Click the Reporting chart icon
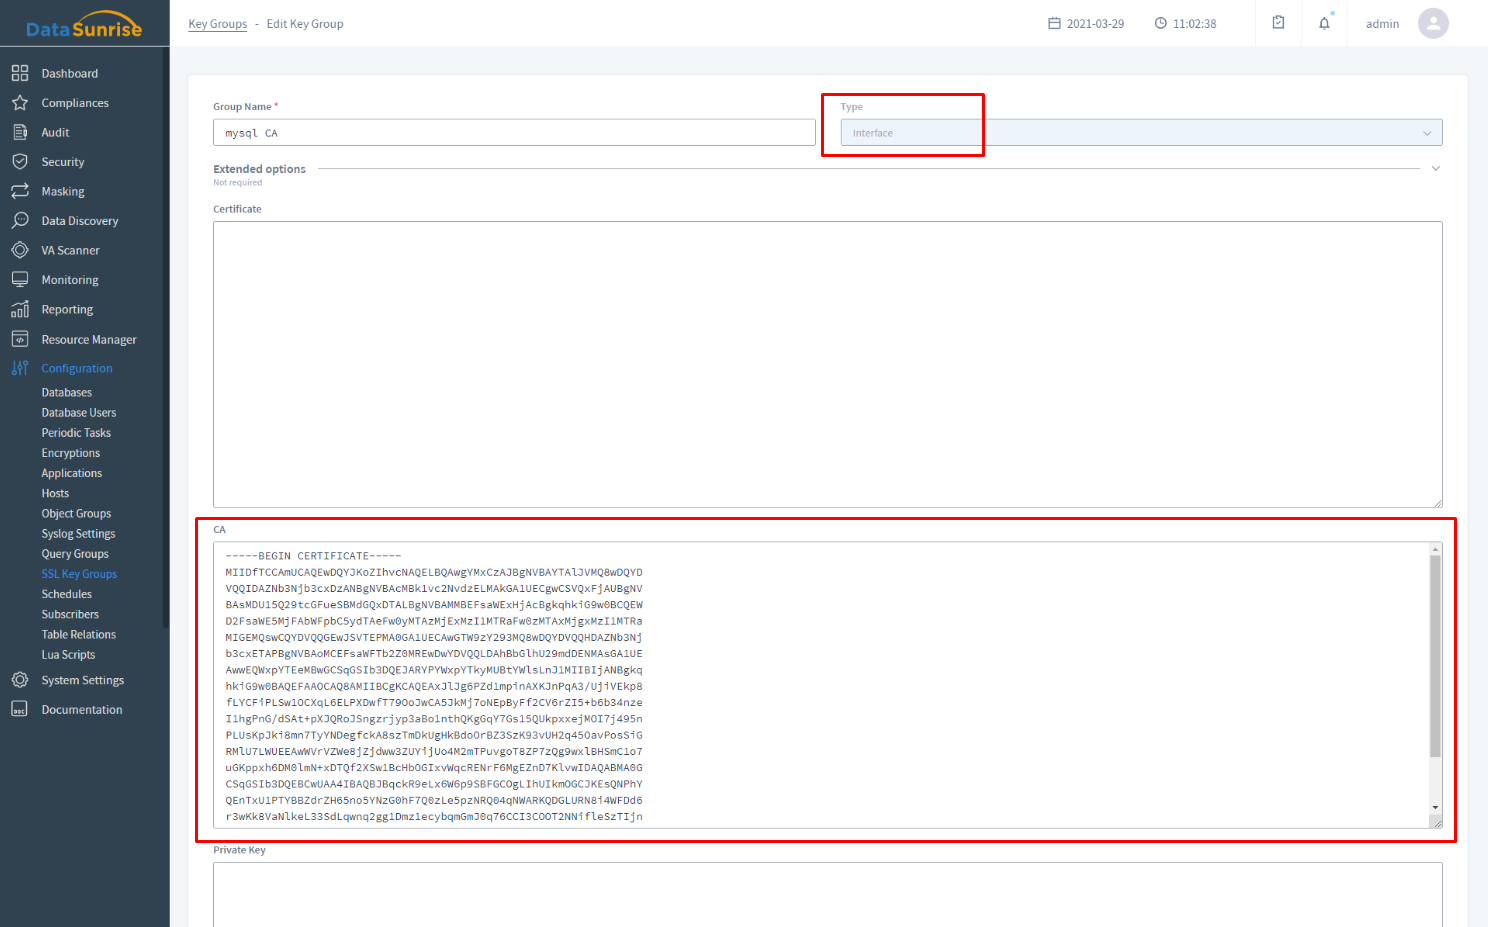Image resolution: width=1488 pixels, height=927 pixels. click(20, 309)
